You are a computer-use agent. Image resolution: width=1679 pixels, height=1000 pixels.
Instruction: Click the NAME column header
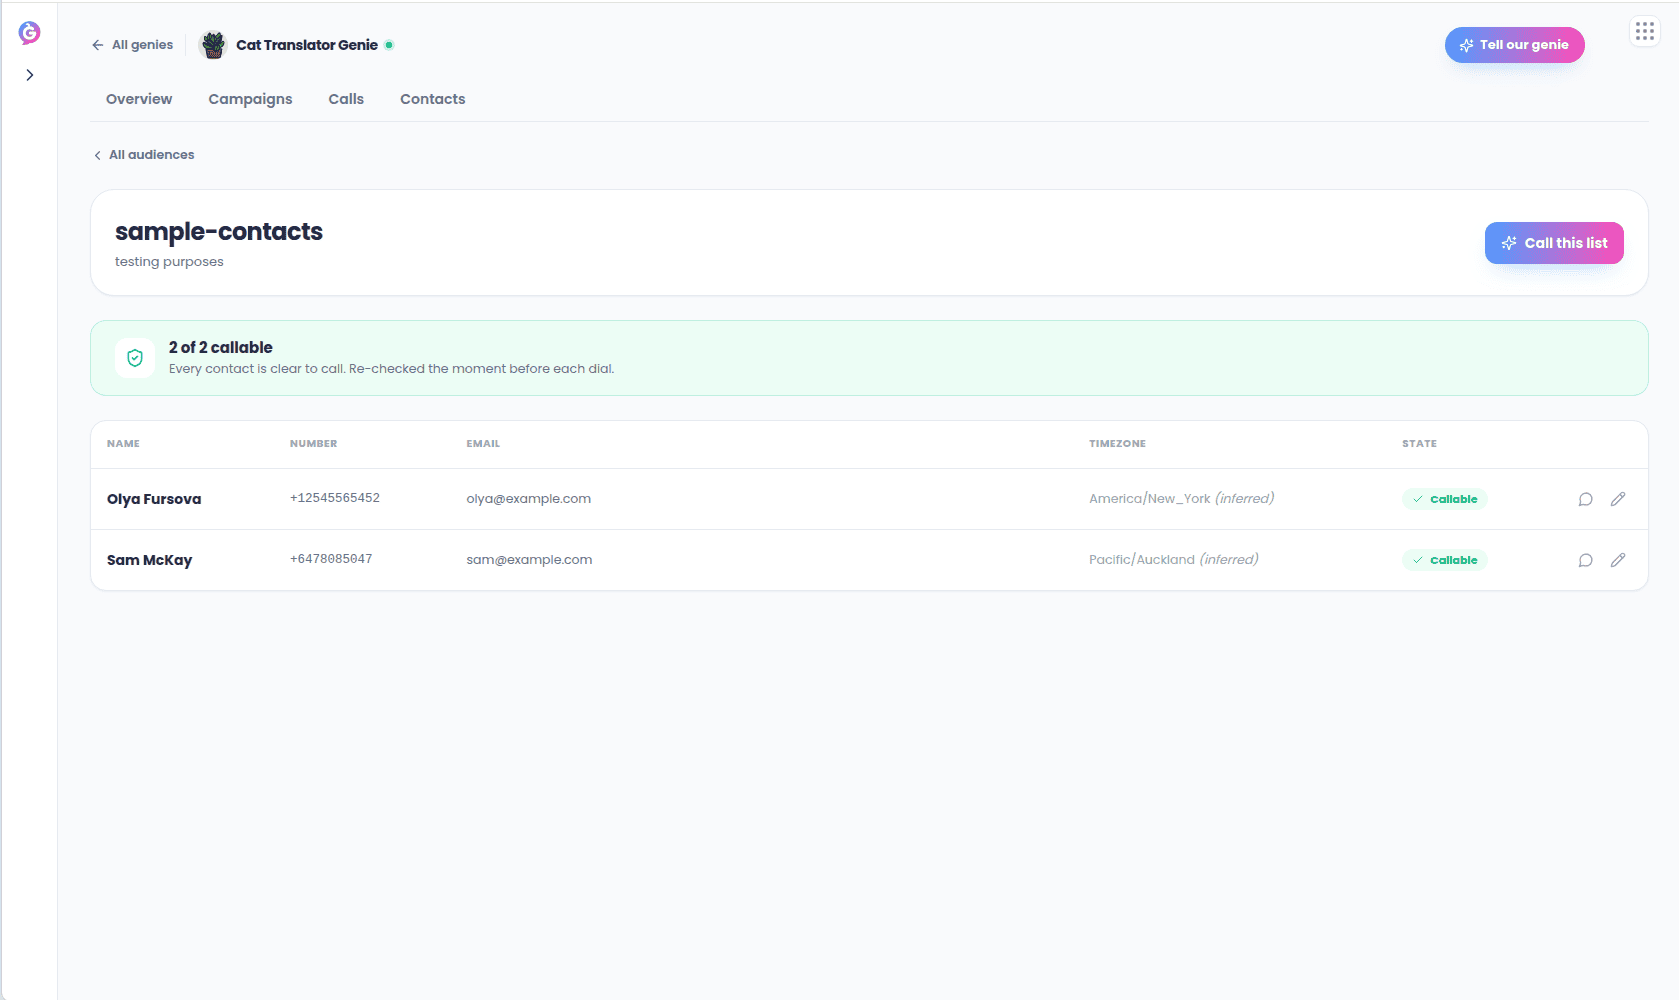pyautogui.click(x=123, y=444)
